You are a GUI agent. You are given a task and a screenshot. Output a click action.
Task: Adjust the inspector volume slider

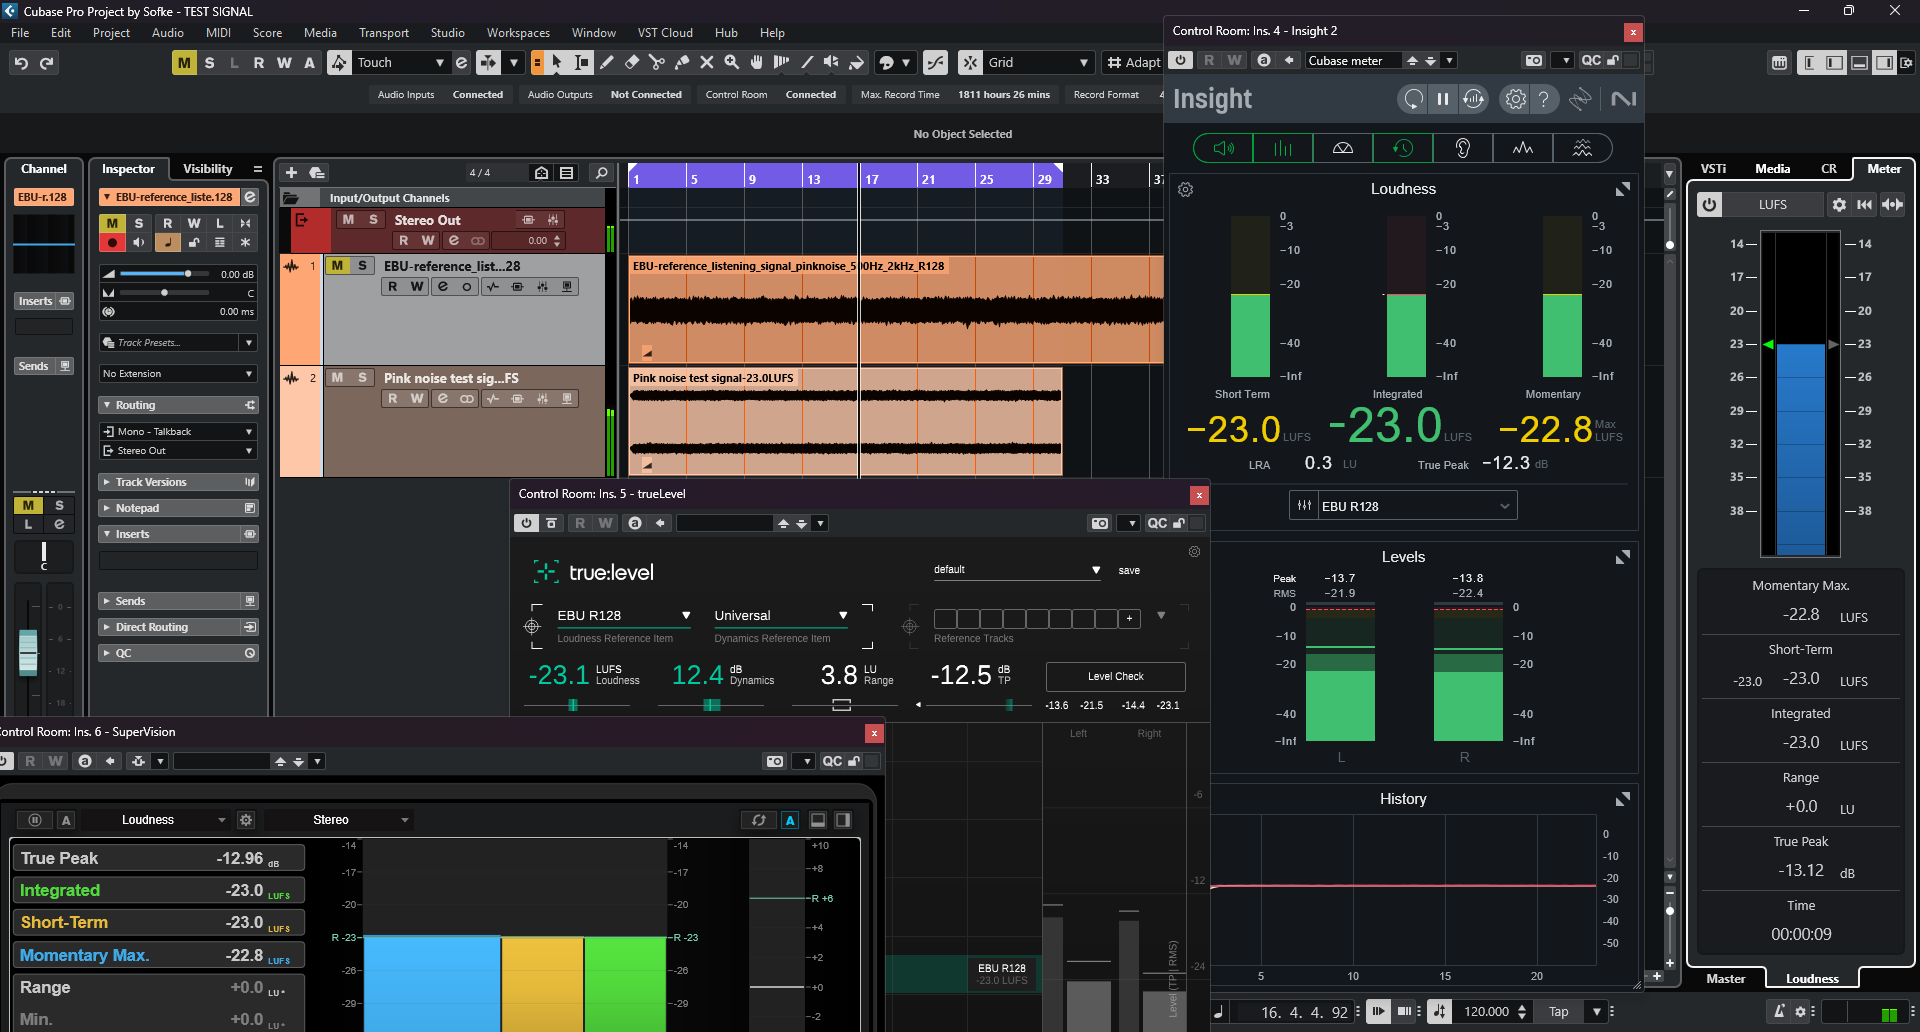coord(187,274)
